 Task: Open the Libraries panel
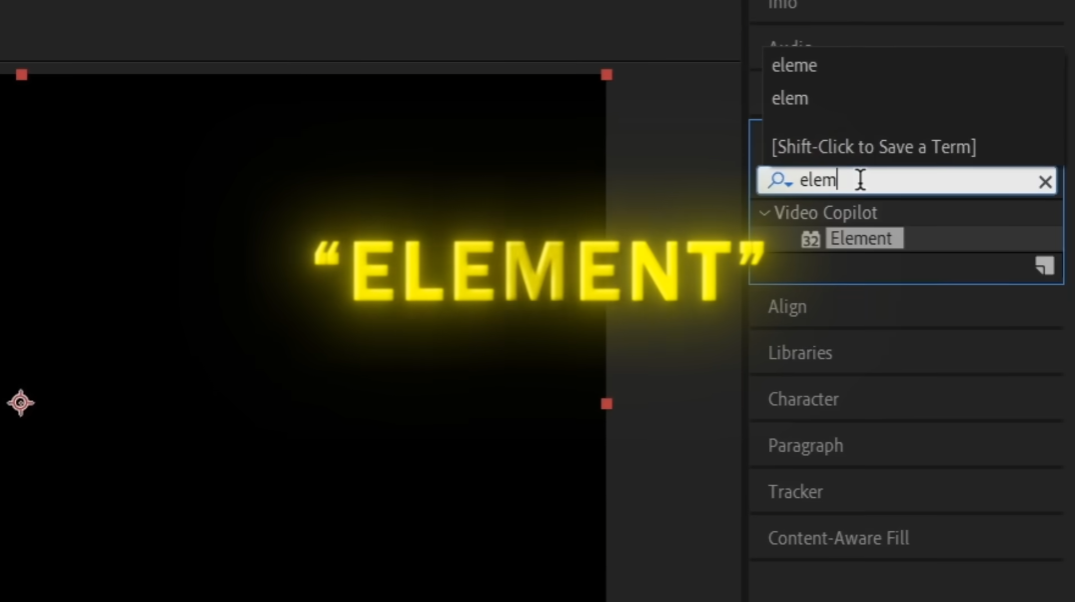point(800,352)
